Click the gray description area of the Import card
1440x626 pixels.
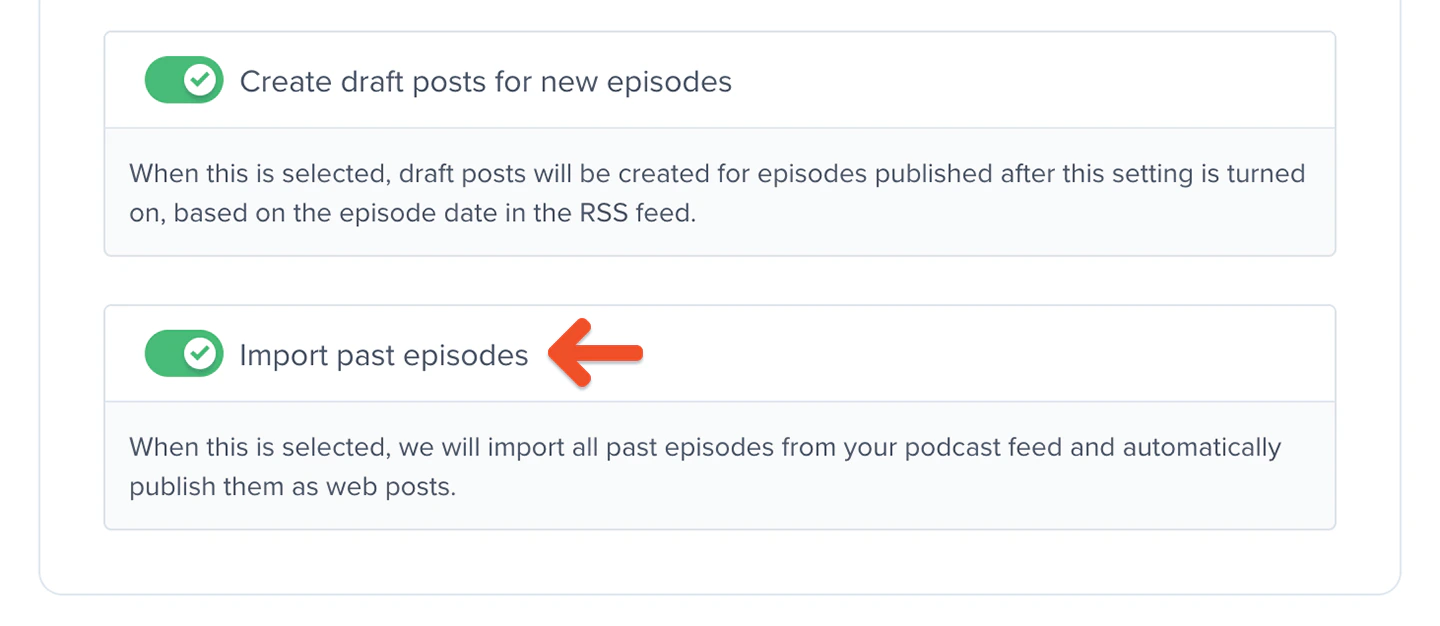[720, 466]
